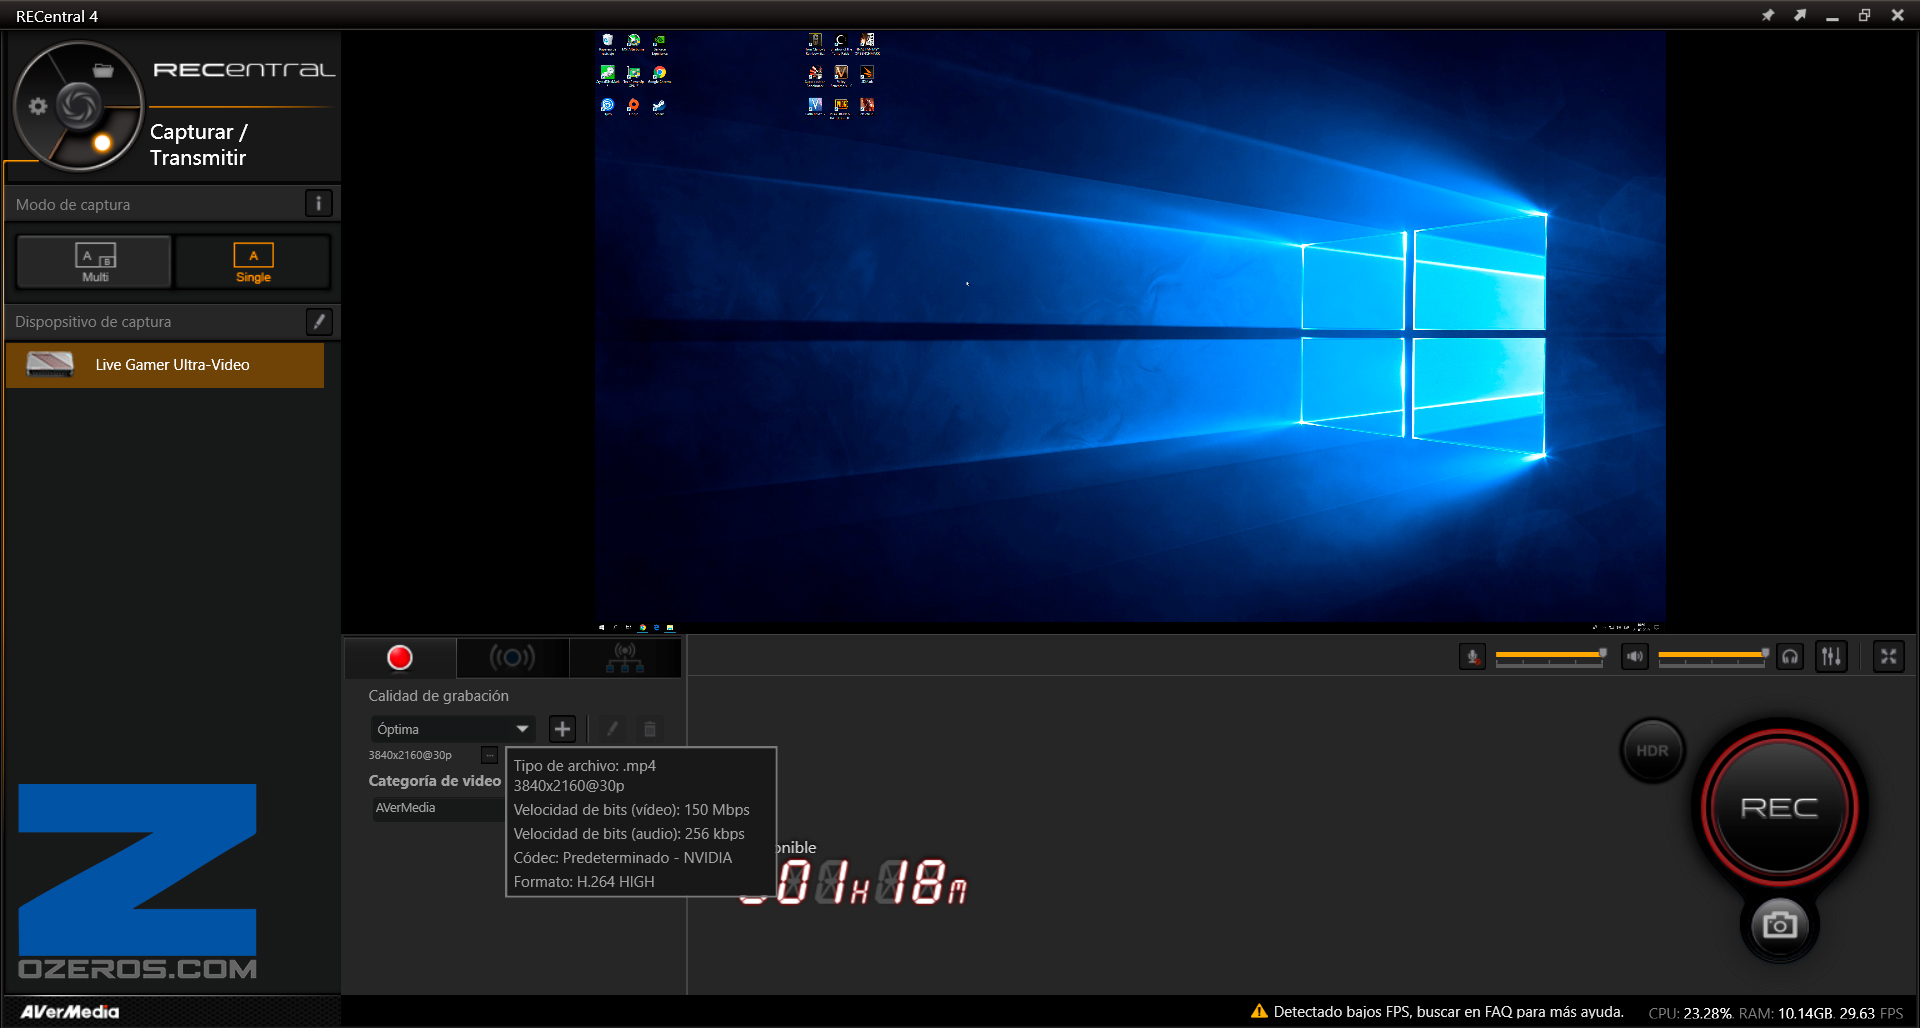Mute the system speaker audio
This screenshot has width=1920, height=1028.
[1634, 657]
